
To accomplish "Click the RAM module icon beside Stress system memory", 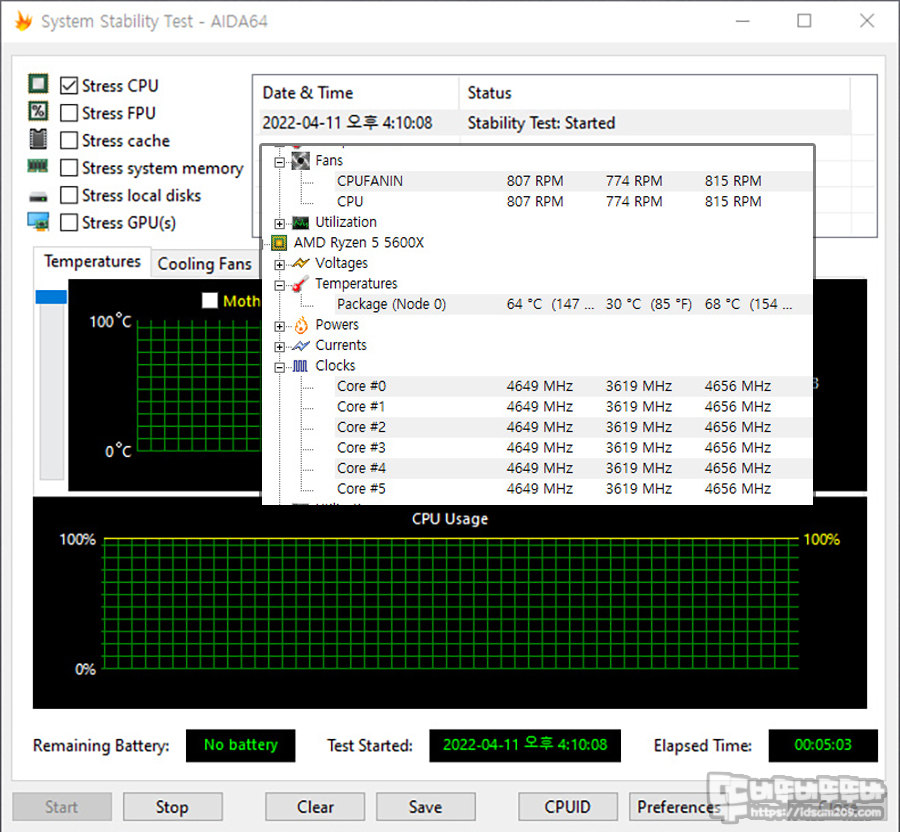I will point(38,166).
